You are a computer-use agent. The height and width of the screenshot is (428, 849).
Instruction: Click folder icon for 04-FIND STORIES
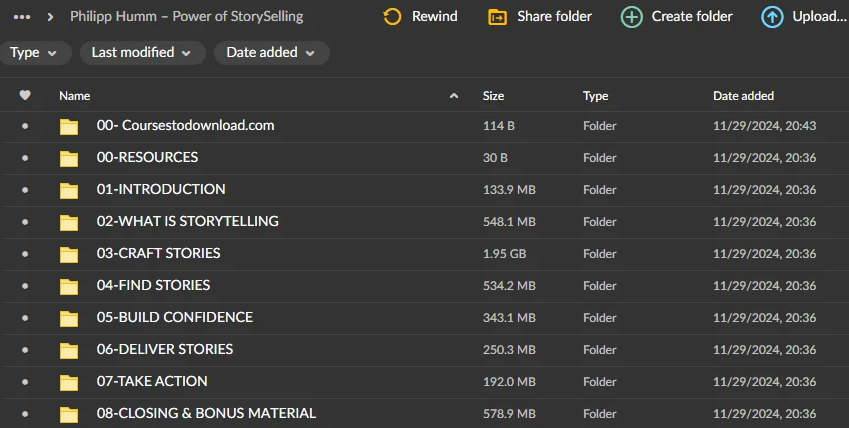coord(69,286)
